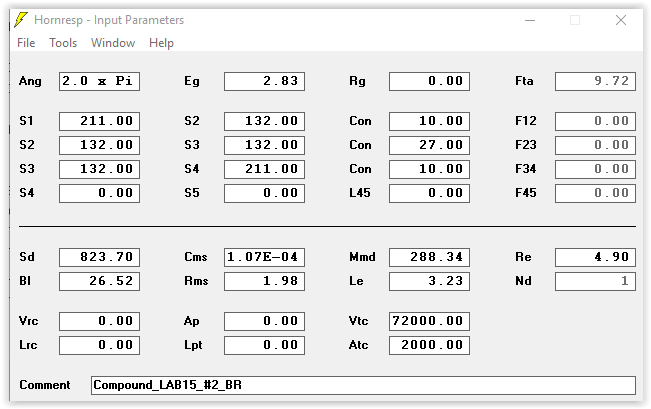The height and width of the screenshot is (409, 651).
Task: Click the Vrc input field
Action: point(99,321)
